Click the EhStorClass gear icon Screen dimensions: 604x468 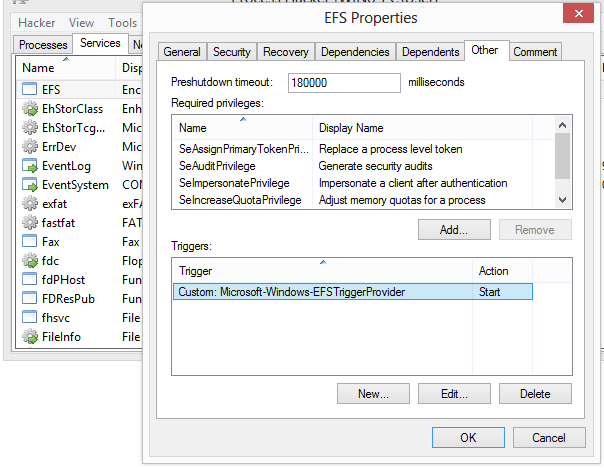pos(30,109)
